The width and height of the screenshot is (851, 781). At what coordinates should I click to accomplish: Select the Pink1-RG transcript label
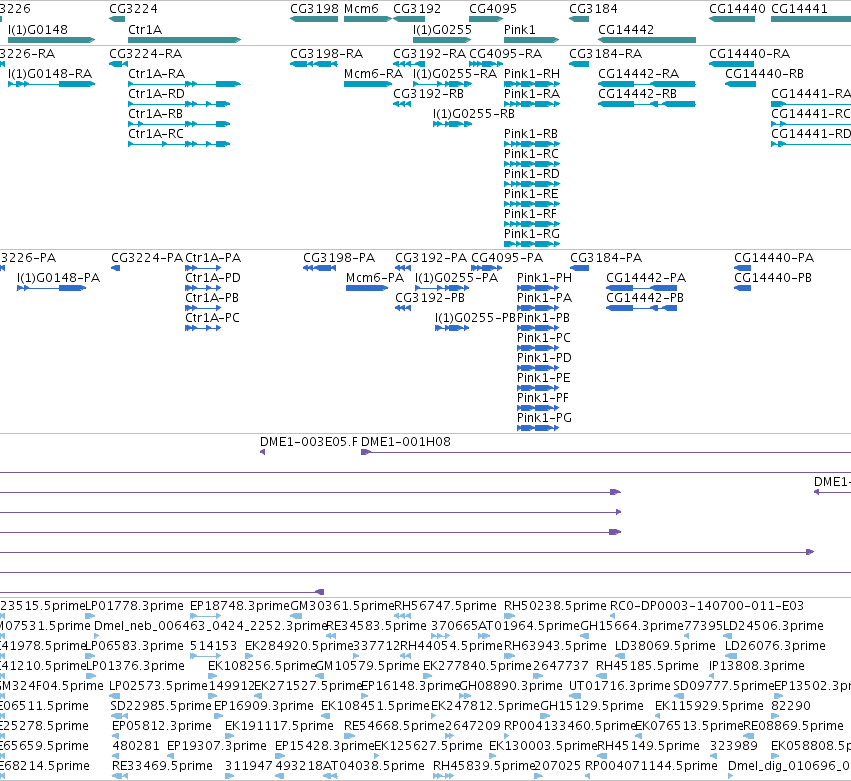[x=532, y=234]
